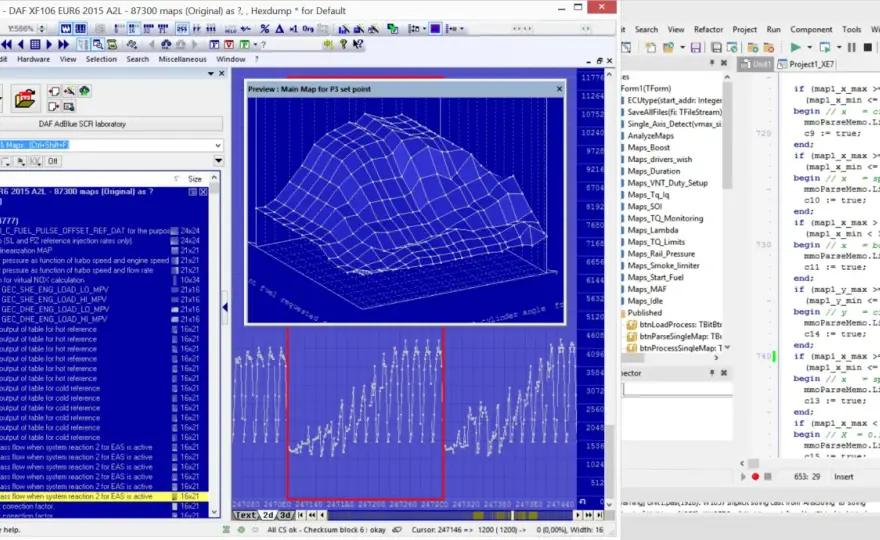
Task: Click Stop square icon in Delphi toolbar
Action: (x=868, y=48)
